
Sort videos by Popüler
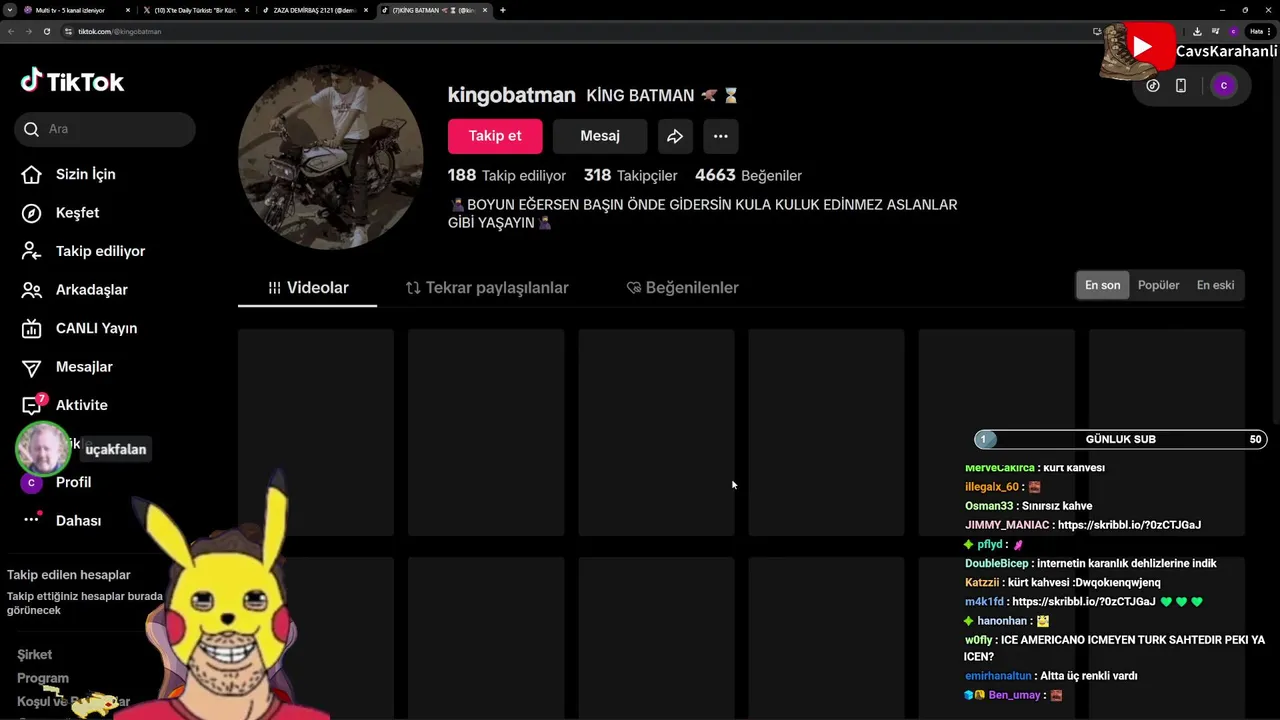coord(1159,285)
